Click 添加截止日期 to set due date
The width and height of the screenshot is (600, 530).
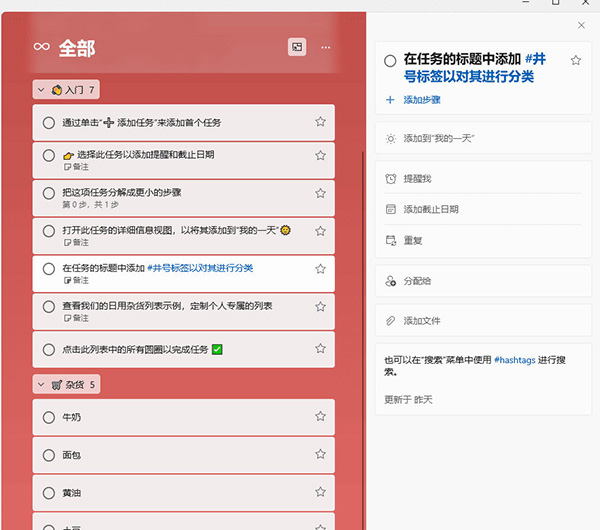tap(430, 210)
